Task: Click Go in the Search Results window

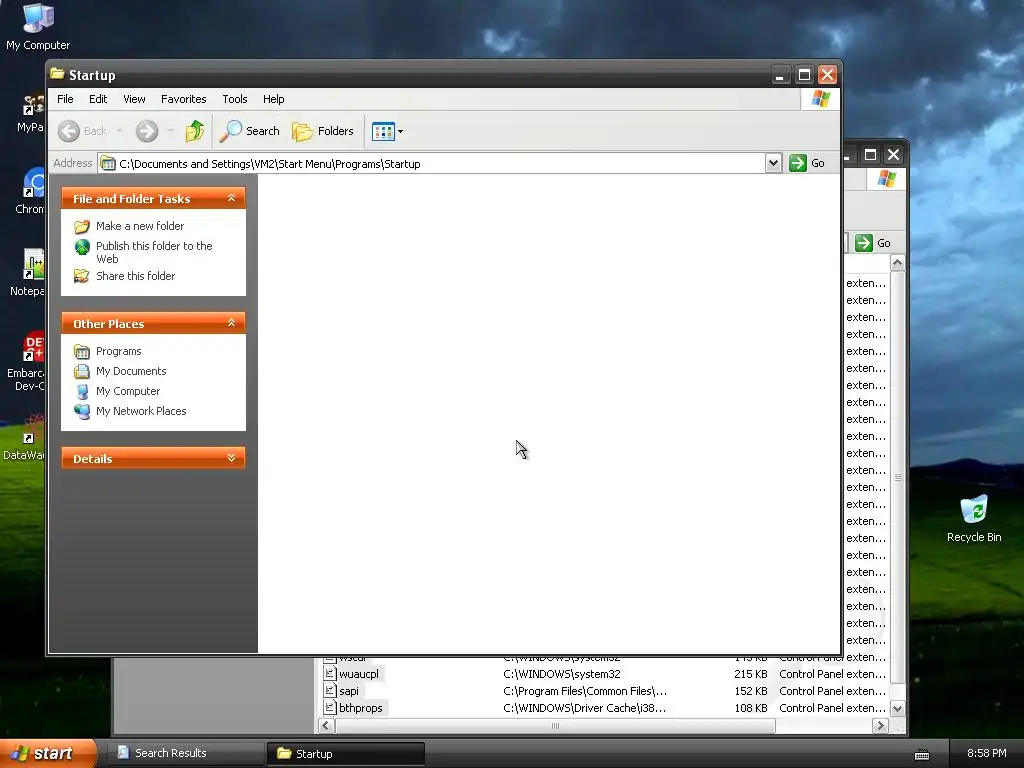Action: (872, 243)
